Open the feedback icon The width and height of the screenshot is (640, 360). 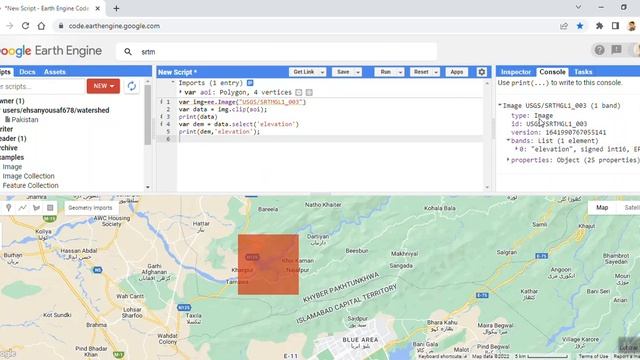(616, 50)
